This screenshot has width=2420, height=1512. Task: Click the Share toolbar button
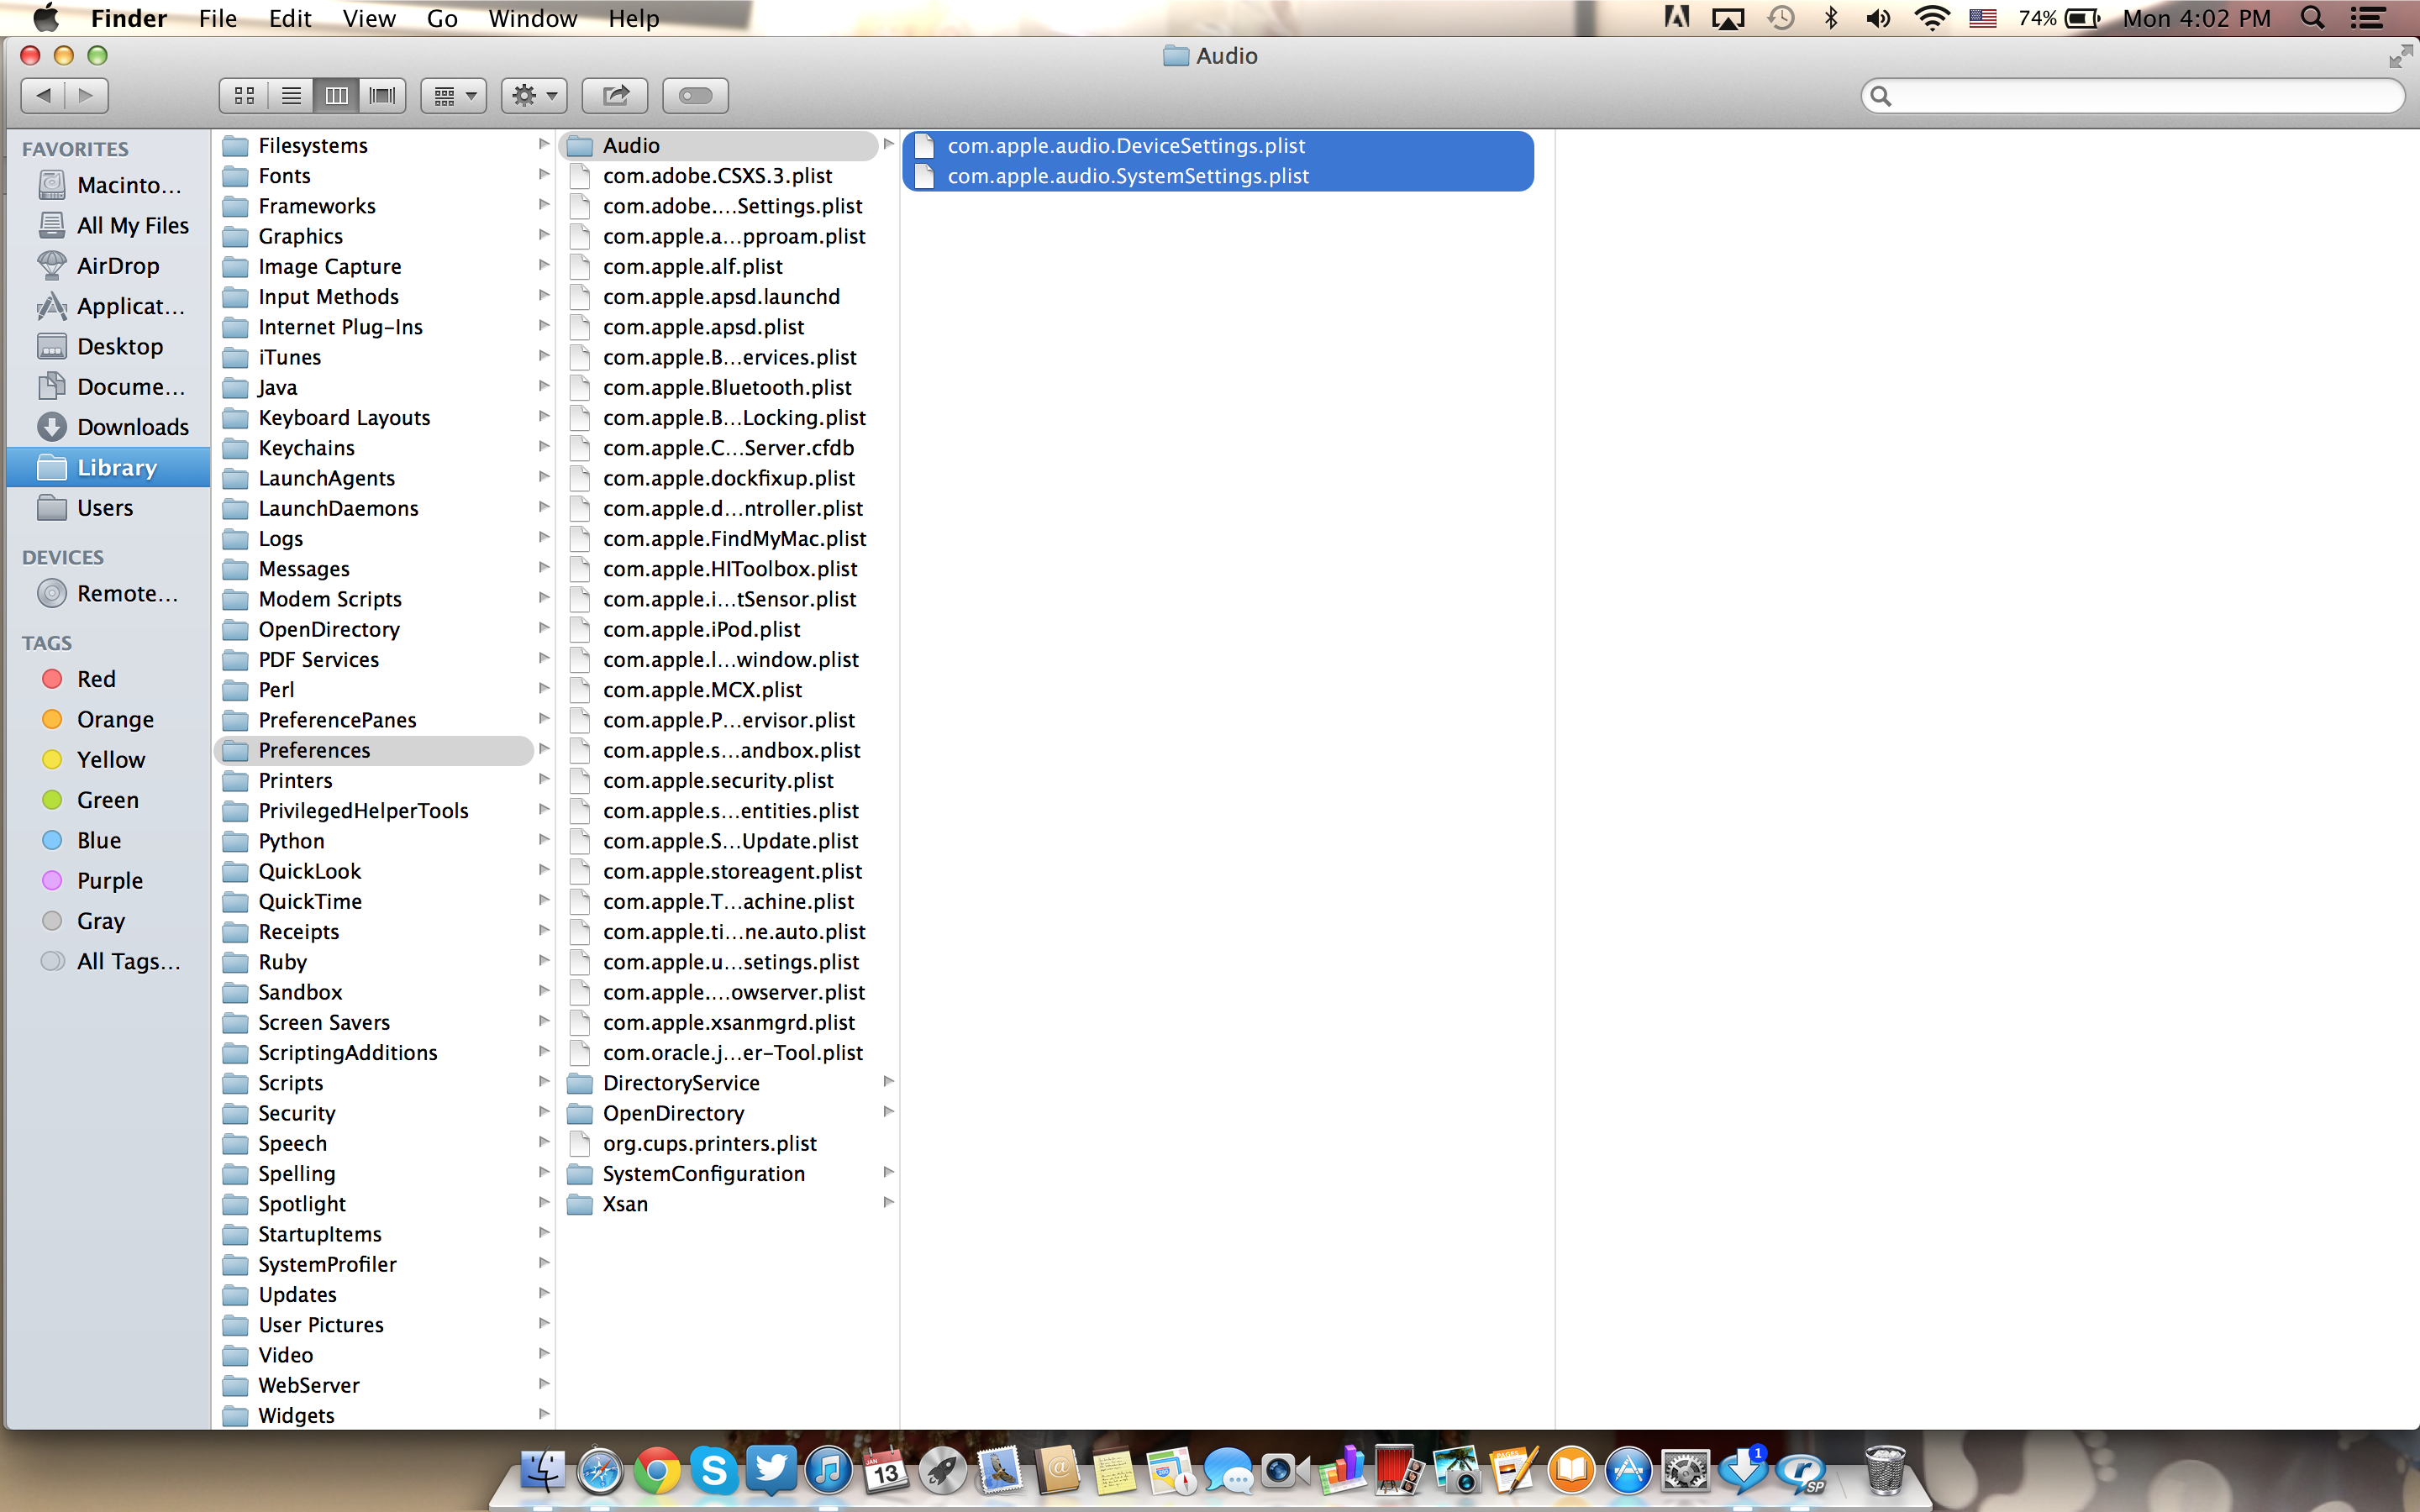[x=615, y=96]
